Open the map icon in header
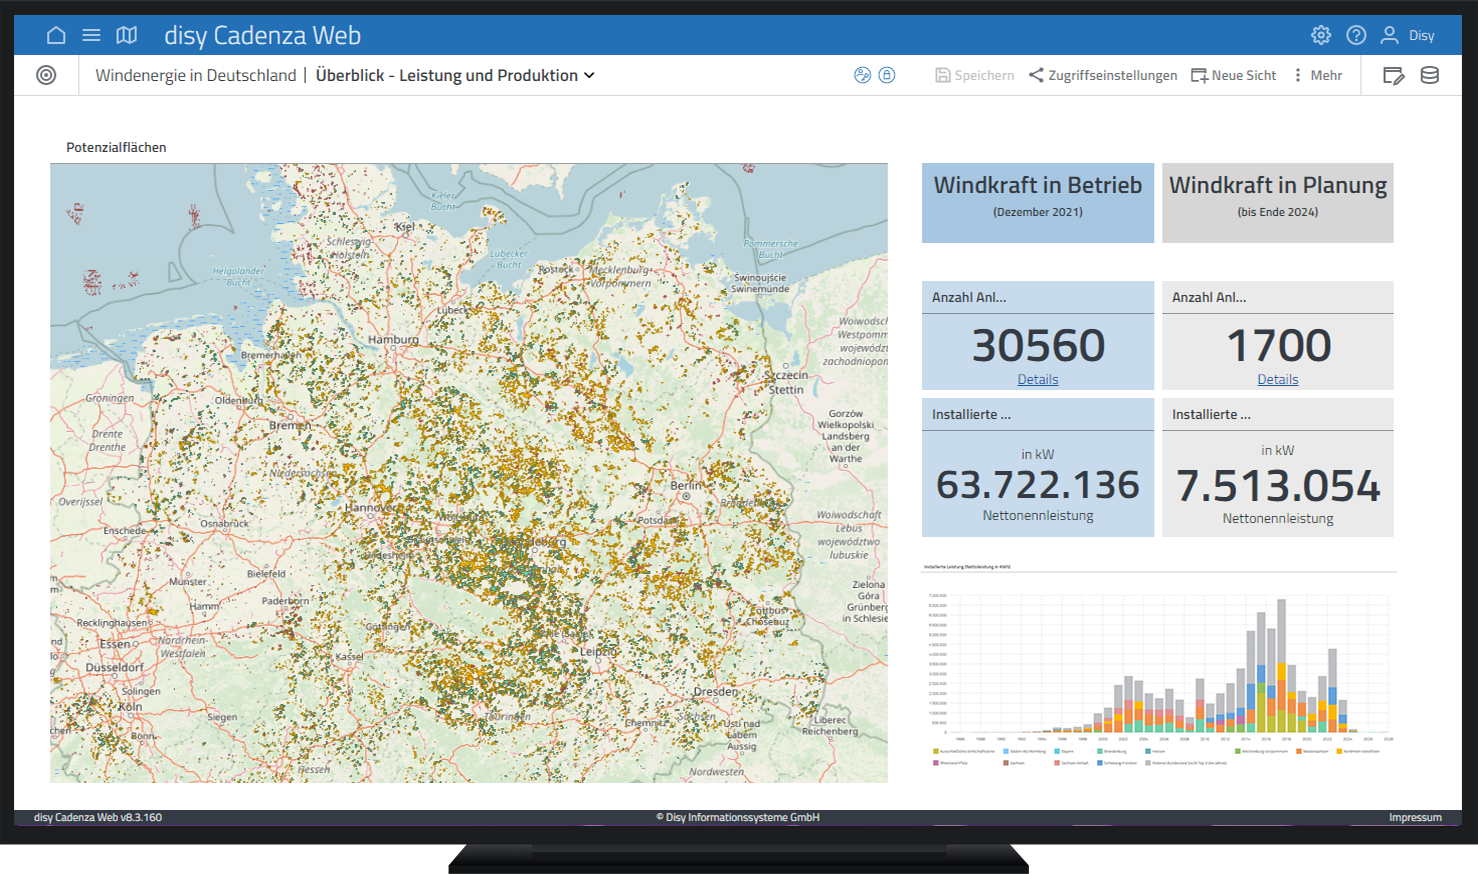Viewport: 1478px width, 874px height. [126, 35]
